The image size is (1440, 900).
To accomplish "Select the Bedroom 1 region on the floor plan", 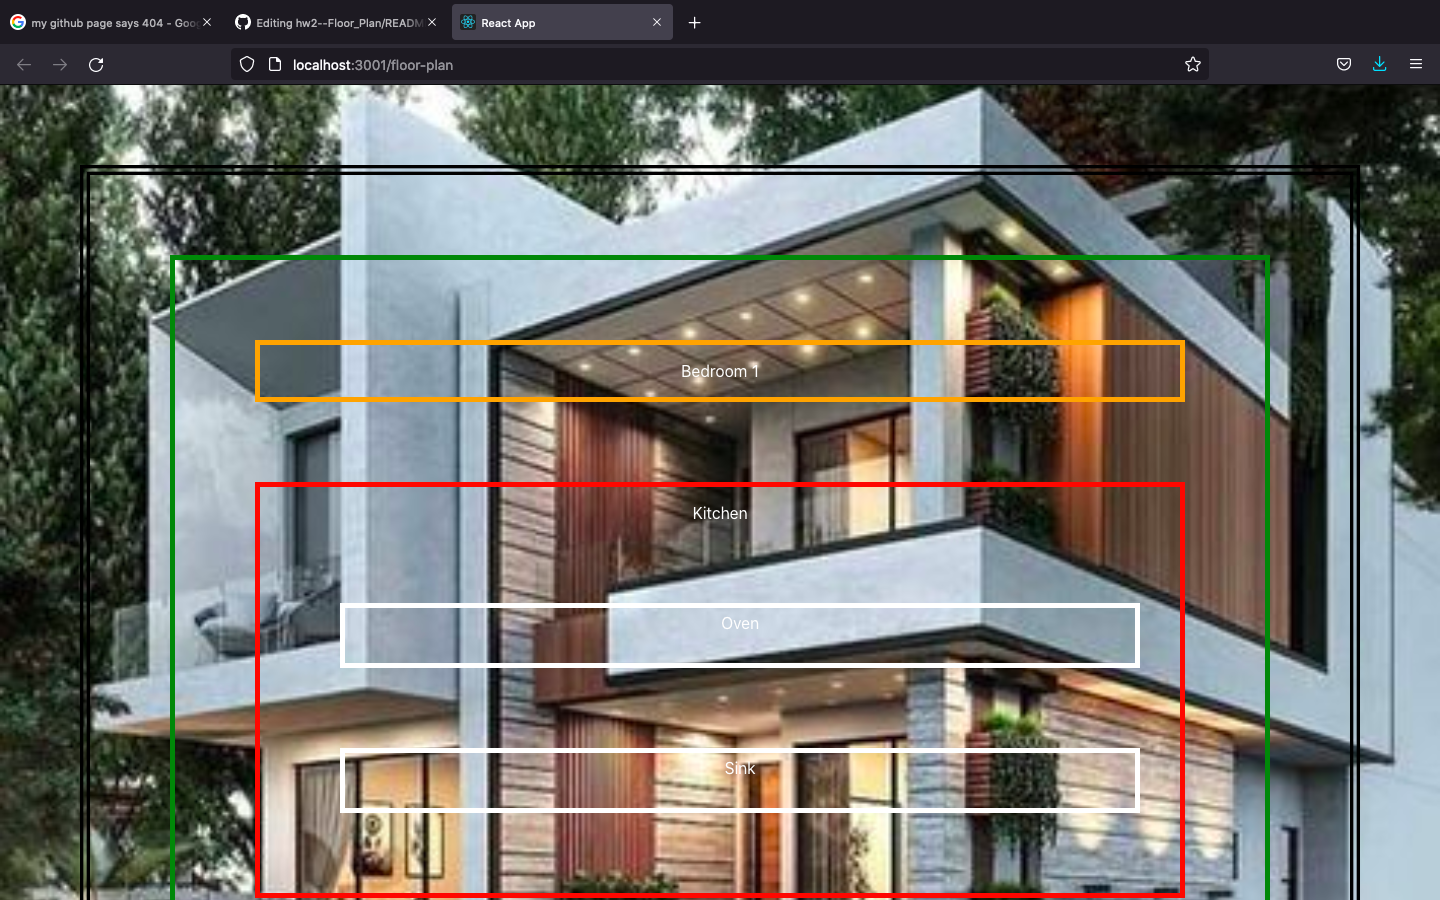I will (719, 371).
